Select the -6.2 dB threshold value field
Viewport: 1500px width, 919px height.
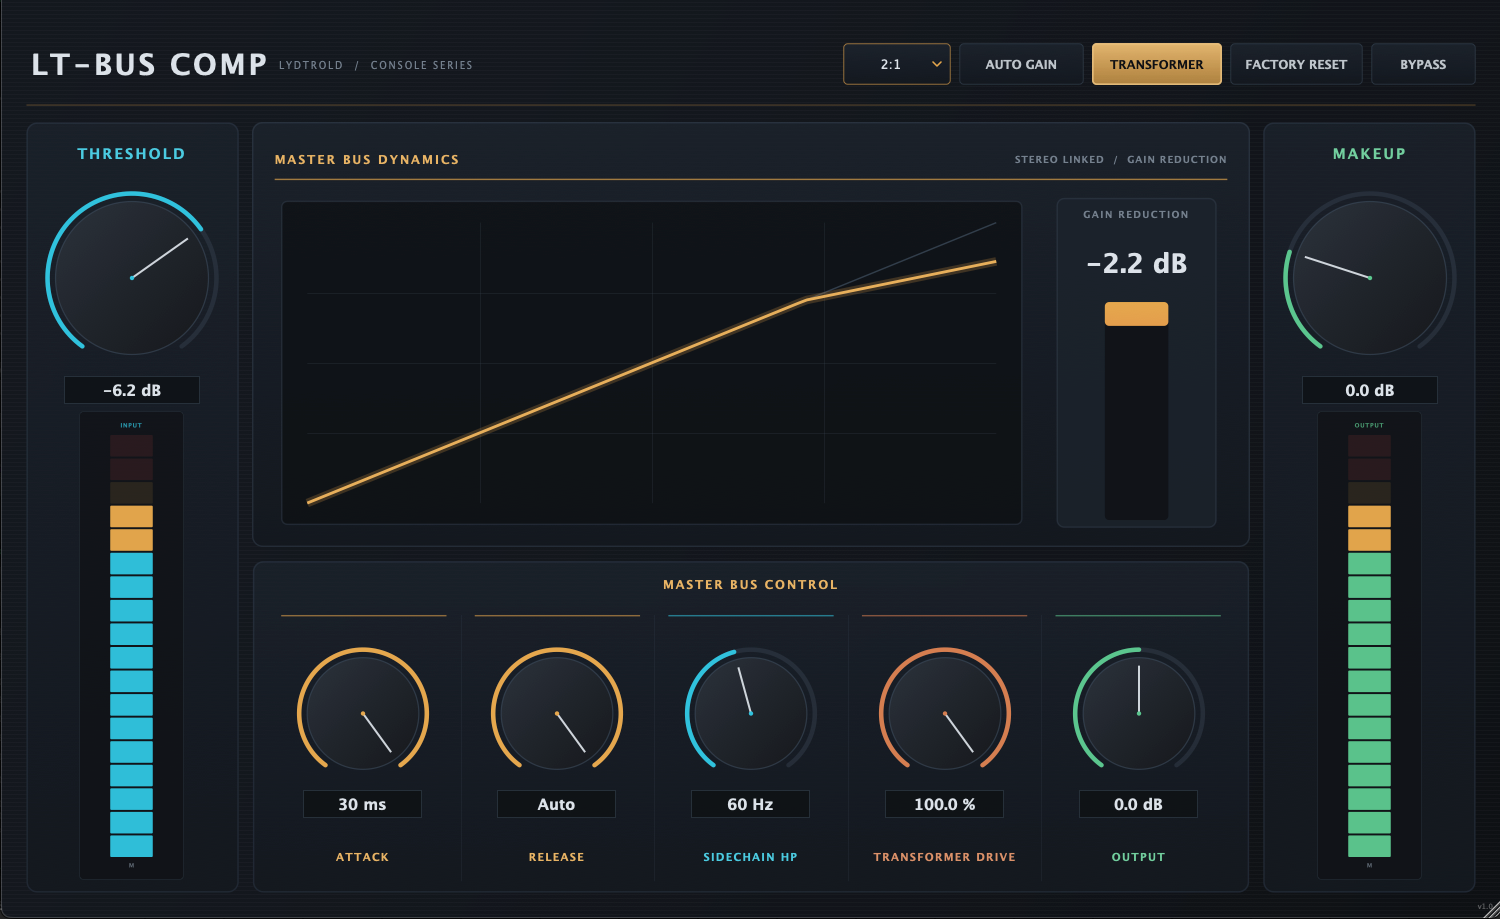tap(132, 390)
